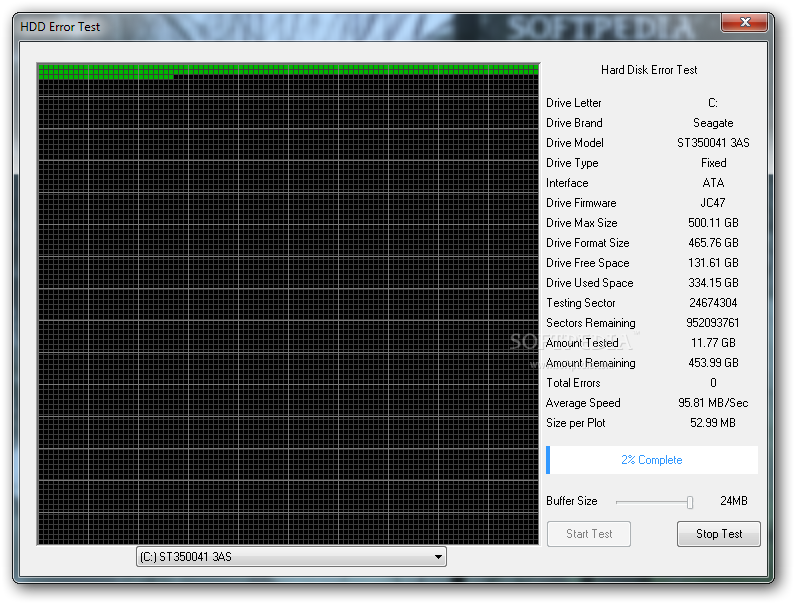Viewport: 795px width, 604px height.
Task: Close the HDD Error Test window
Action: click(745, 22)
